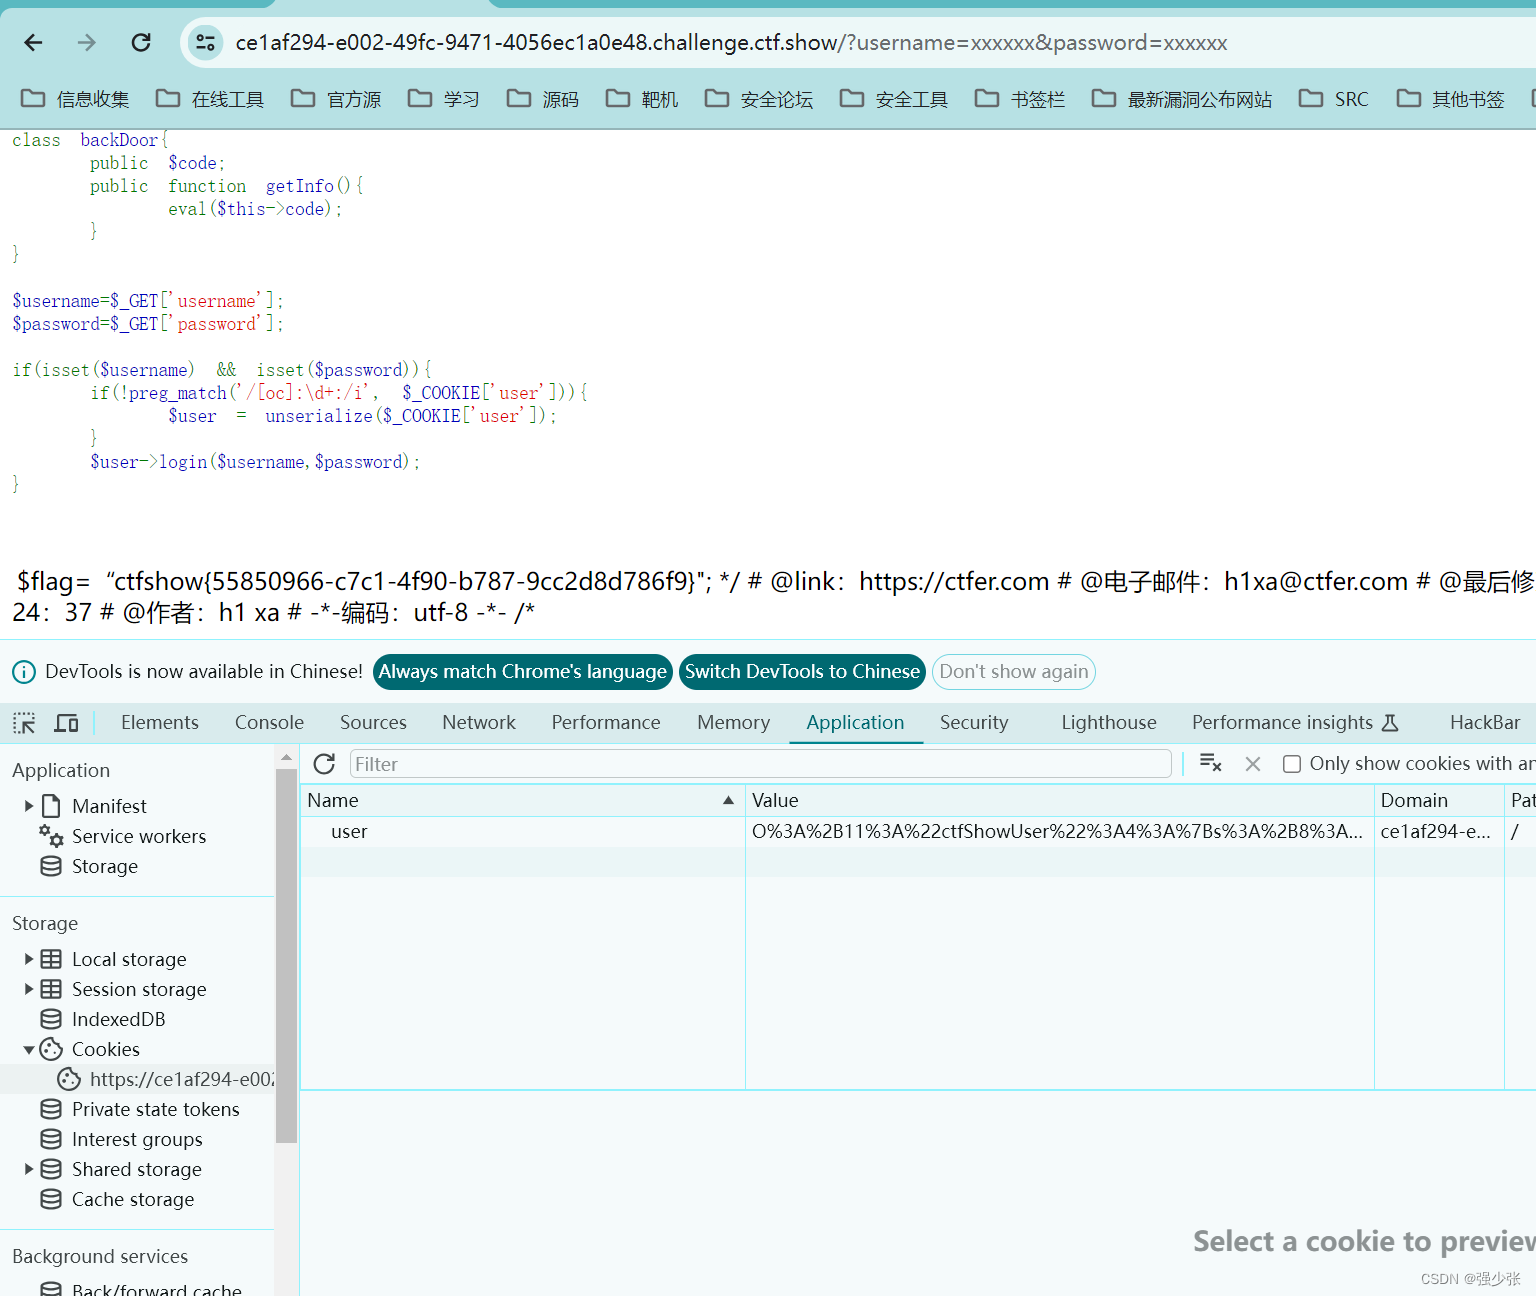Open the 官方源 bookmark folder

pos(336,99)
